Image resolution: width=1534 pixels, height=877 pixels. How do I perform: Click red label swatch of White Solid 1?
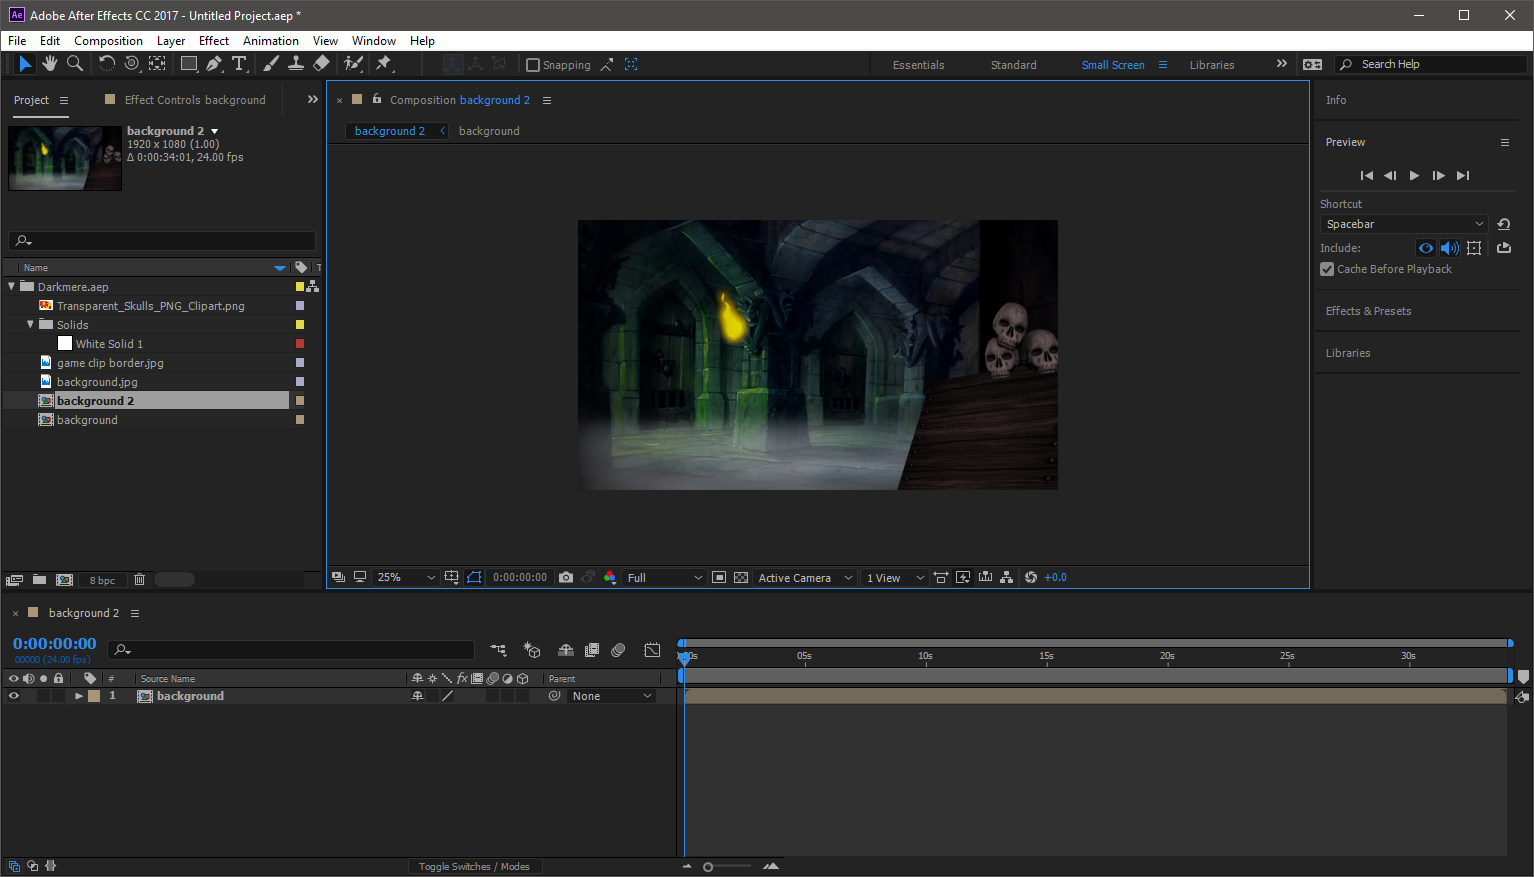pos(299,344)
